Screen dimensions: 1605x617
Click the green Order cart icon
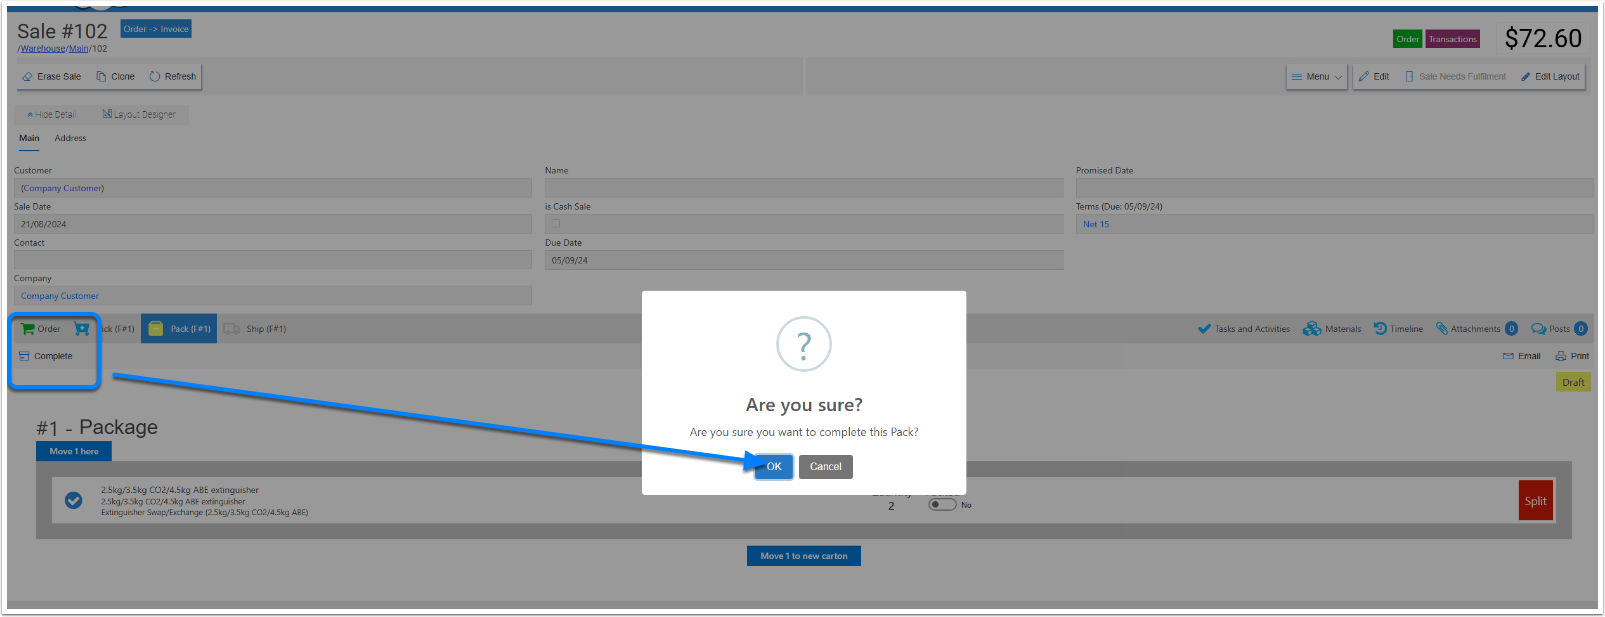(28, 329)
